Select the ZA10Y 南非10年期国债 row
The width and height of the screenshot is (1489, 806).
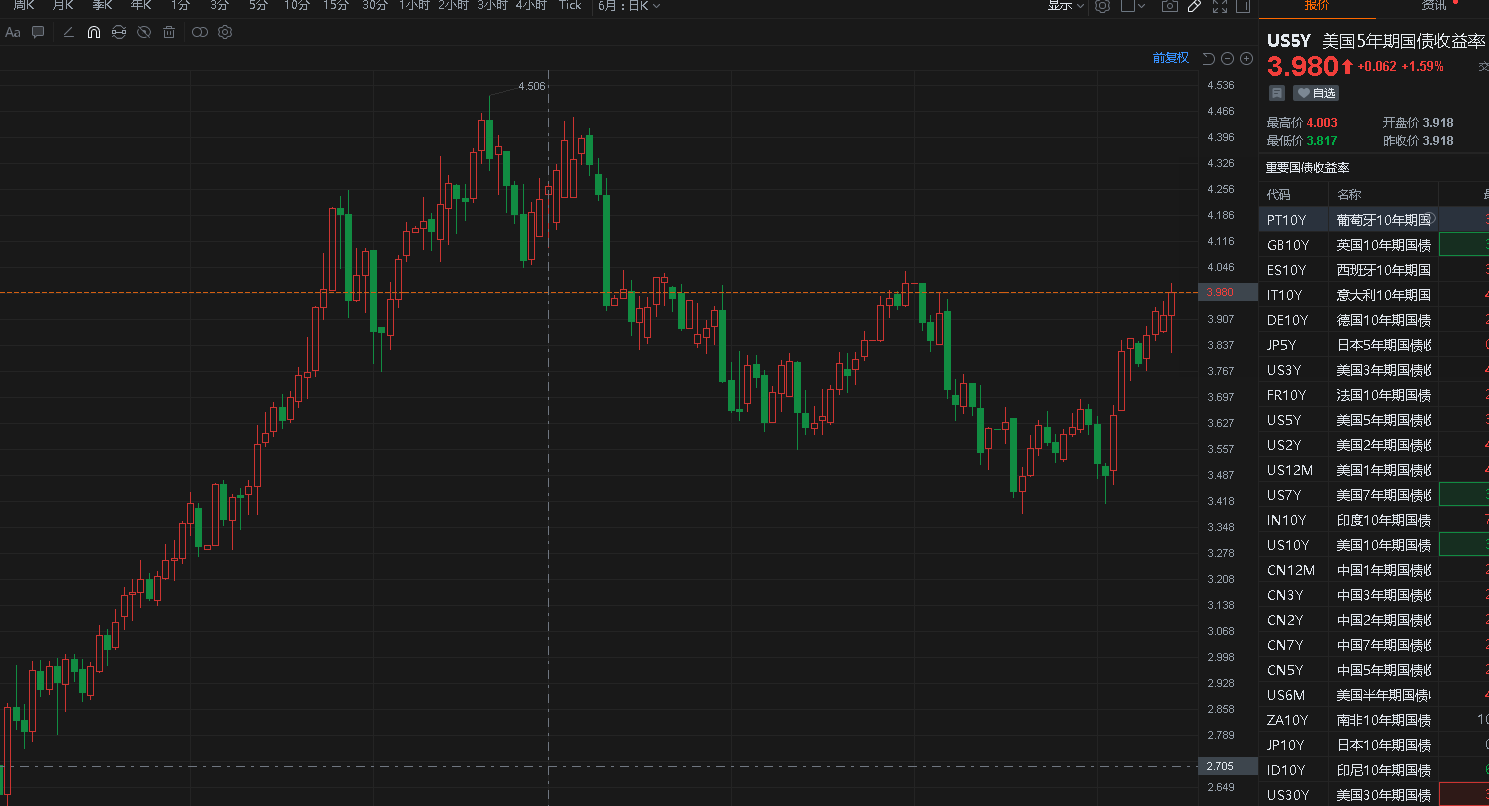coord(1374,719)
